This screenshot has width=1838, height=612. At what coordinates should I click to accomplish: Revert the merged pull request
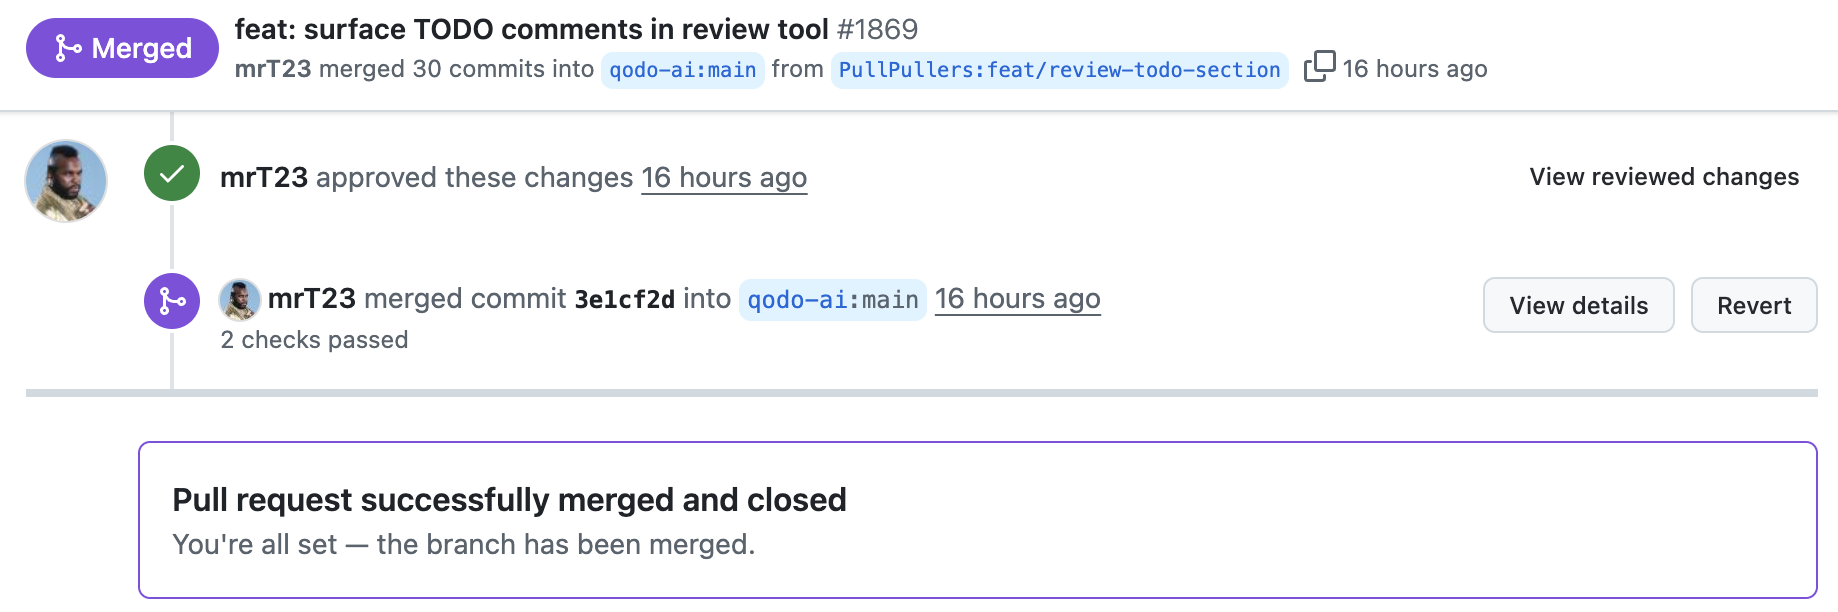(x=1753, y=305)
